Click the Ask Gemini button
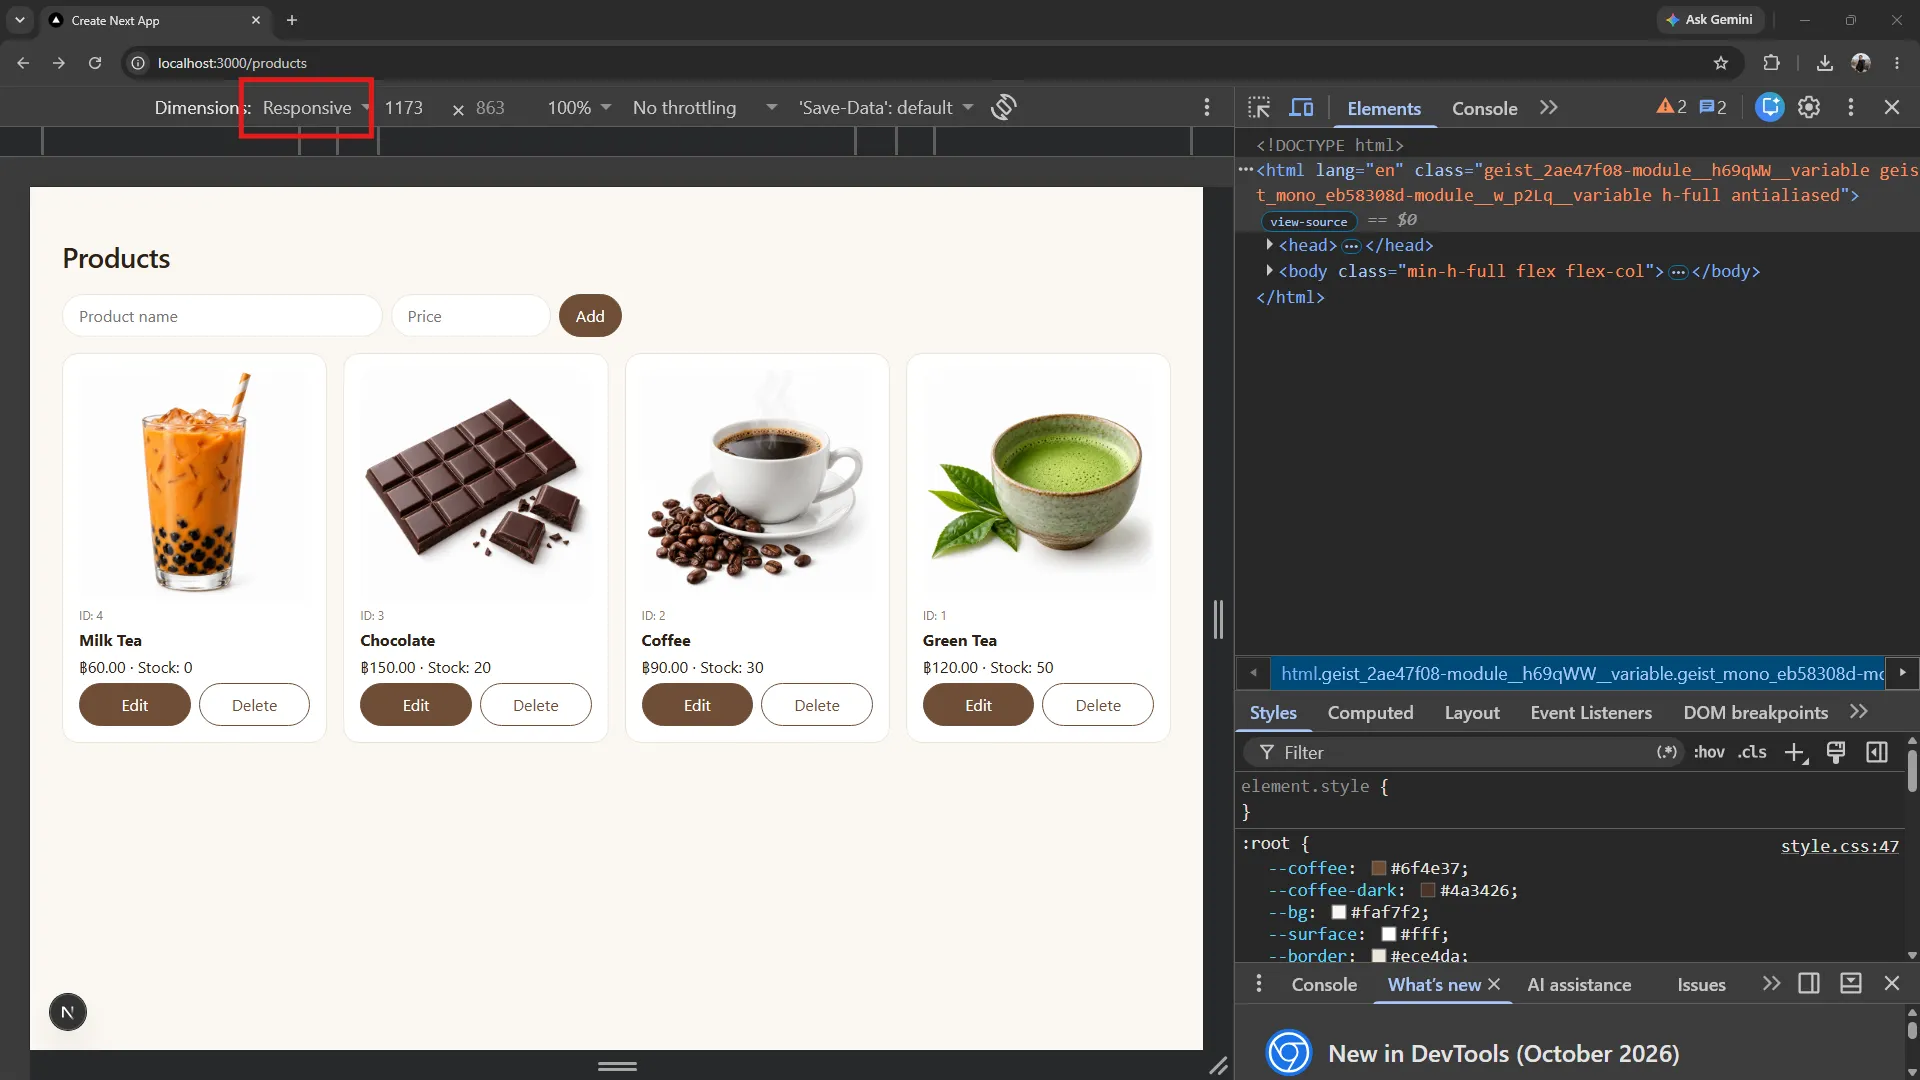Image resolution: width=1920 pixels, height=1080 pixels. click(1710, 20)
